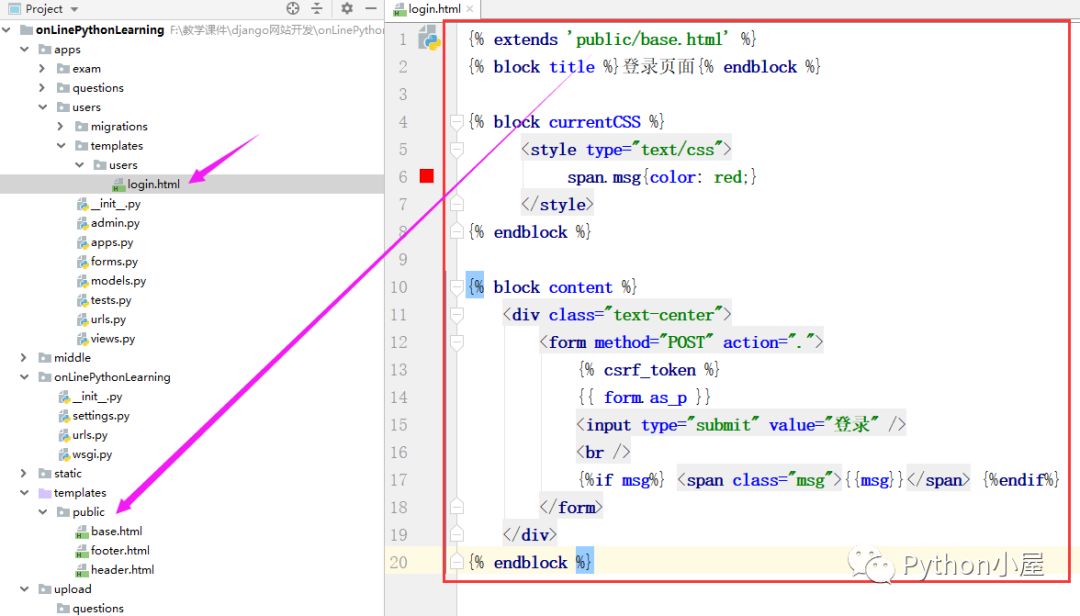Select base.html in public folder
The height and width of the screenshot is (616, 1080).
[x=116, y=531]
